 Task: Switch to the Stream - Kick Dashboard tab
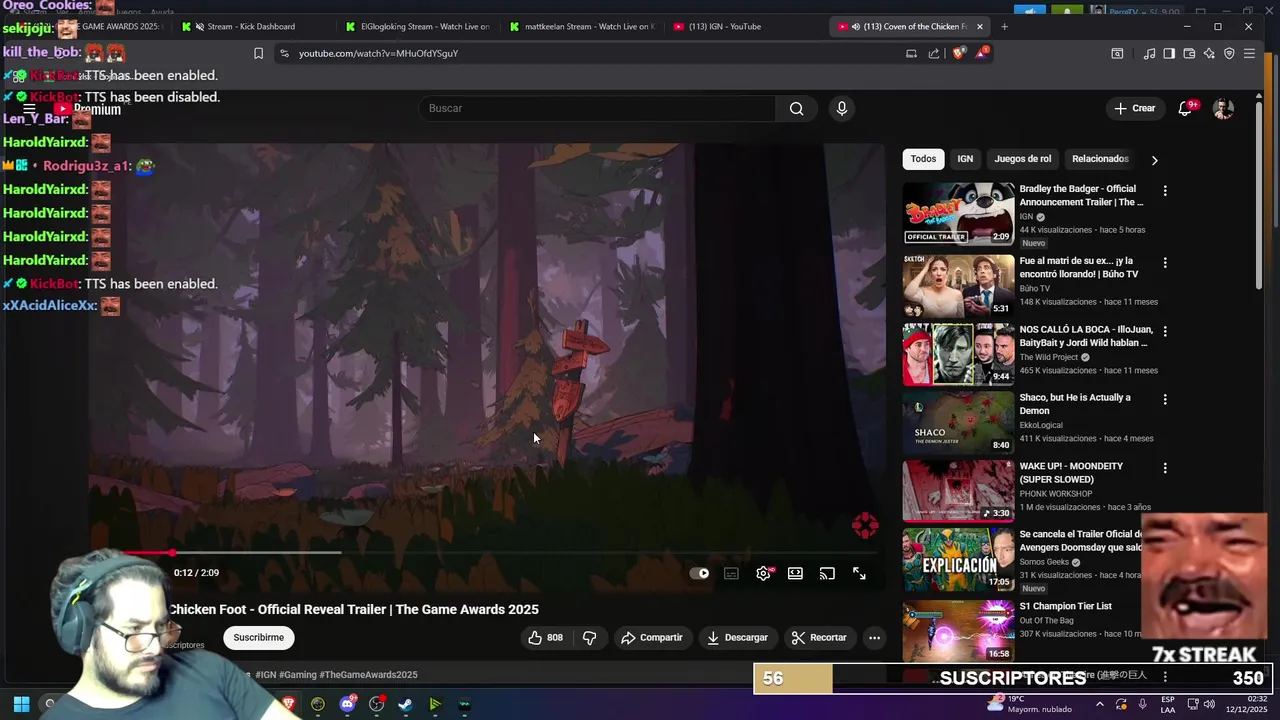coord(253,26)
